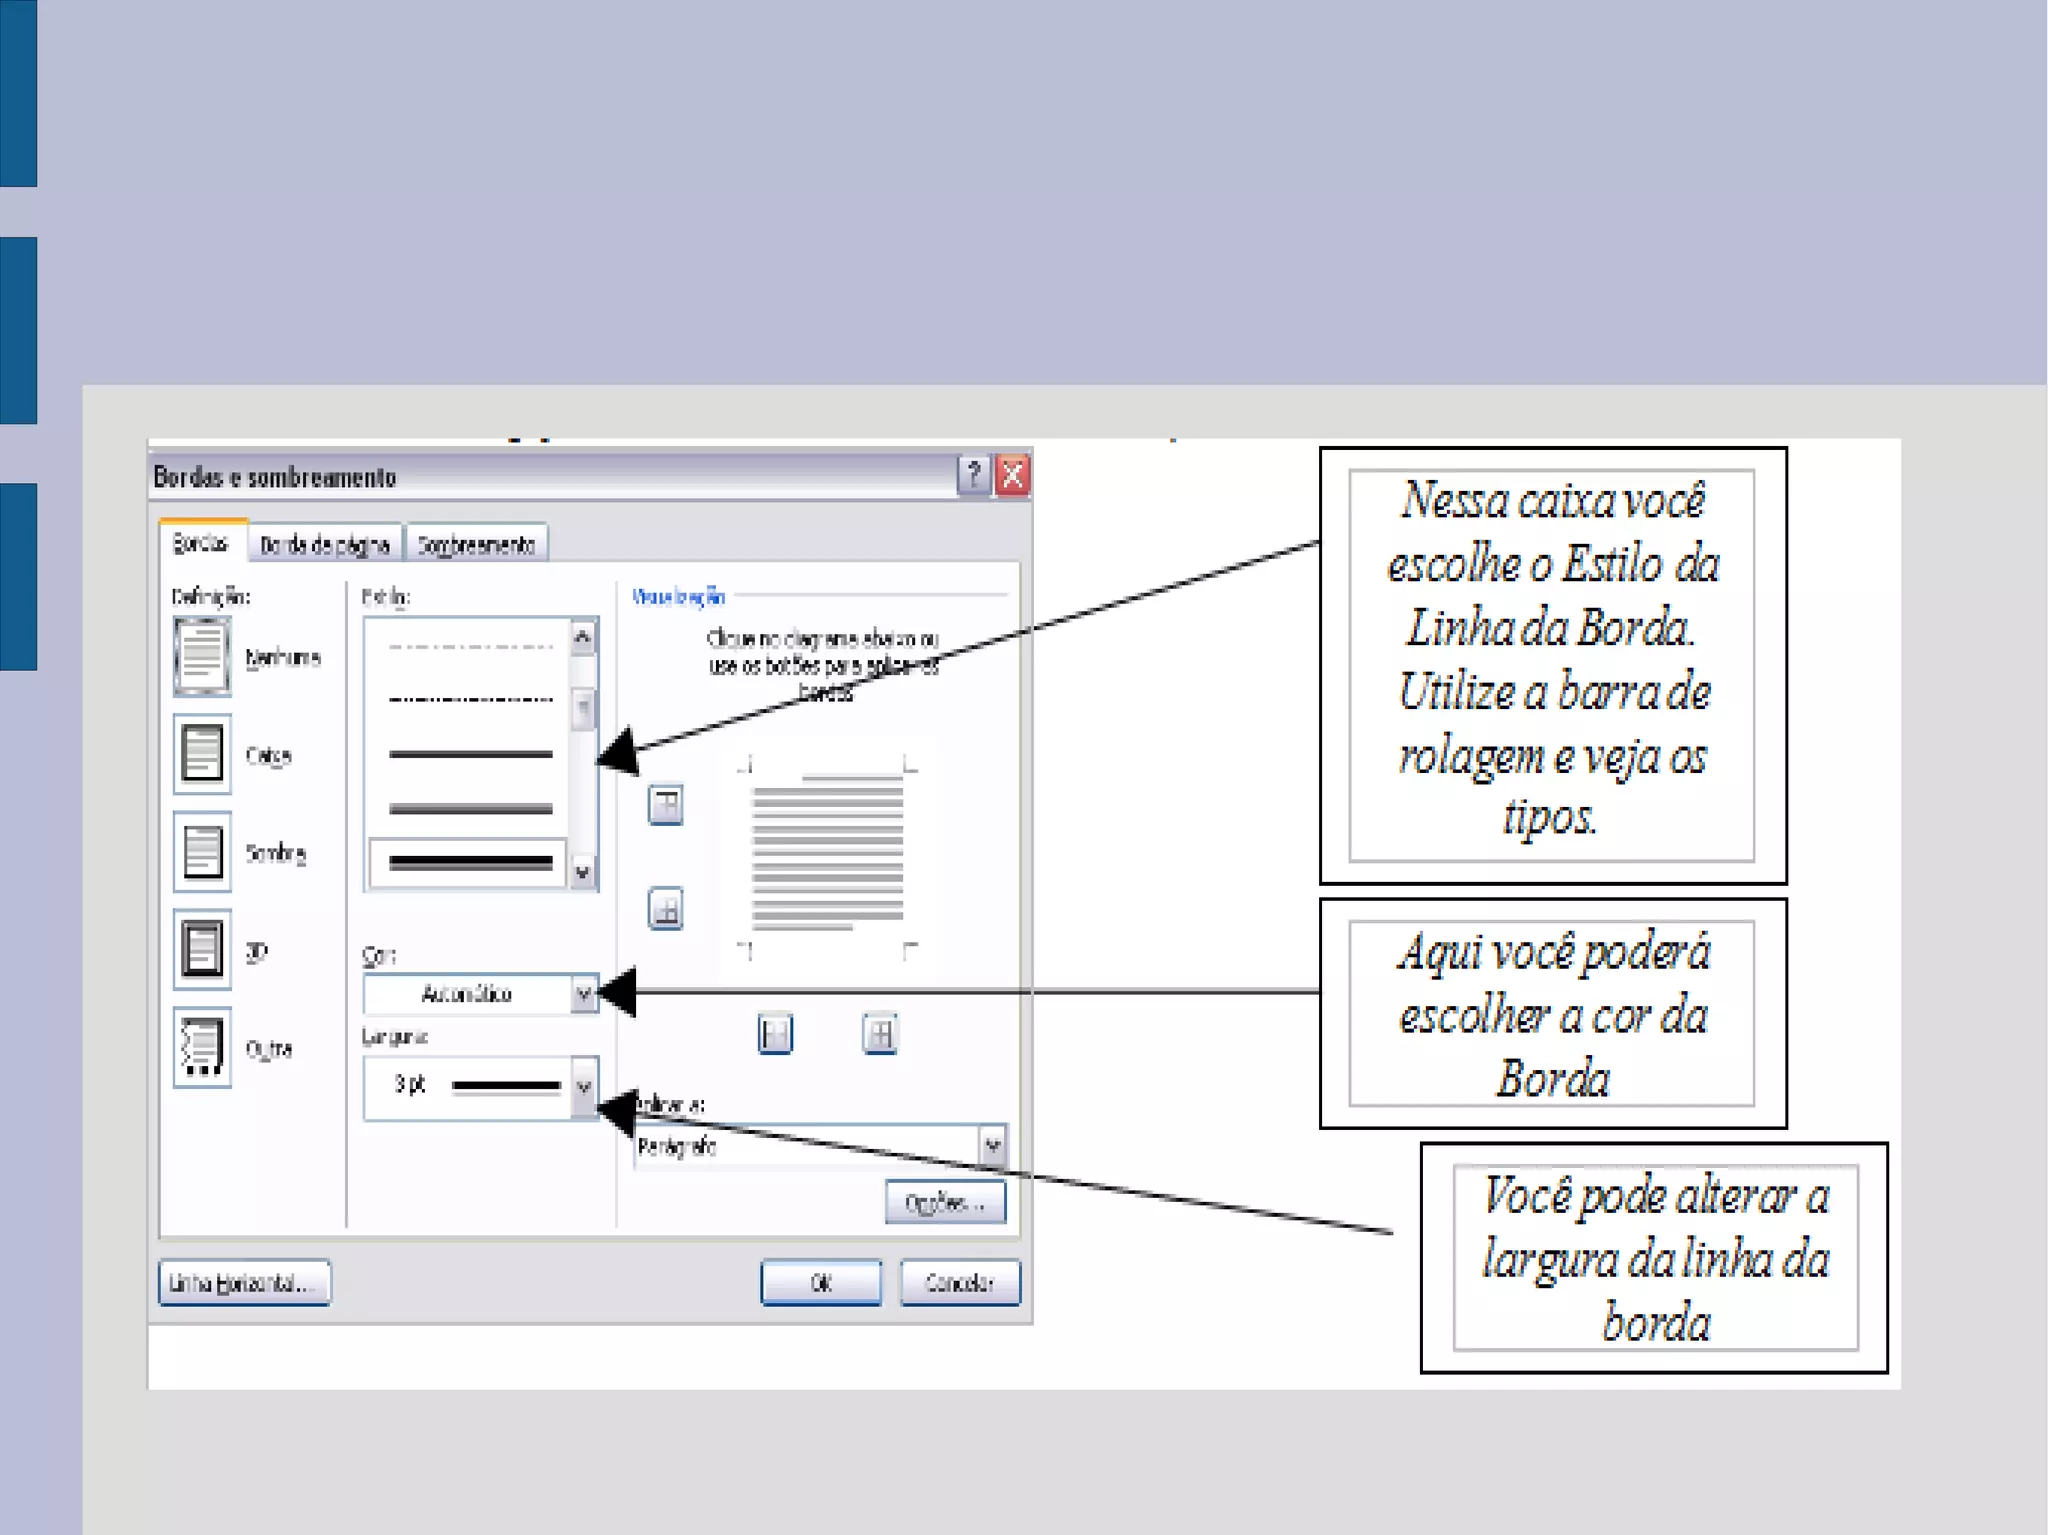Open the Aplicar a Parágrafo dropdown
The image size is (2048, 1535).
991,1145
